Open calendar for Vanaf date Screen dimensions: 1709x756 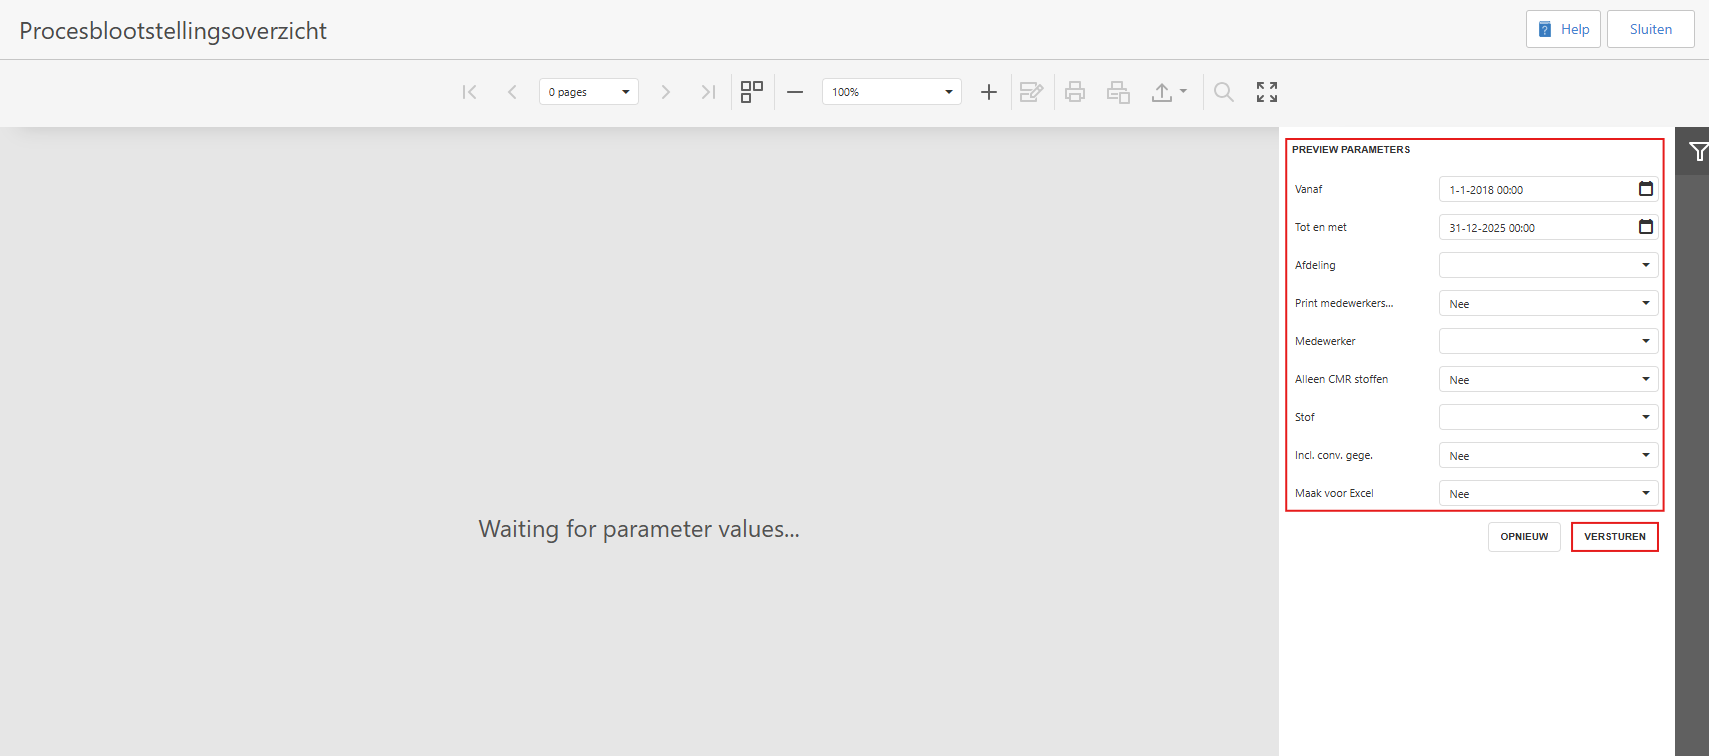tap(1646, 189)
